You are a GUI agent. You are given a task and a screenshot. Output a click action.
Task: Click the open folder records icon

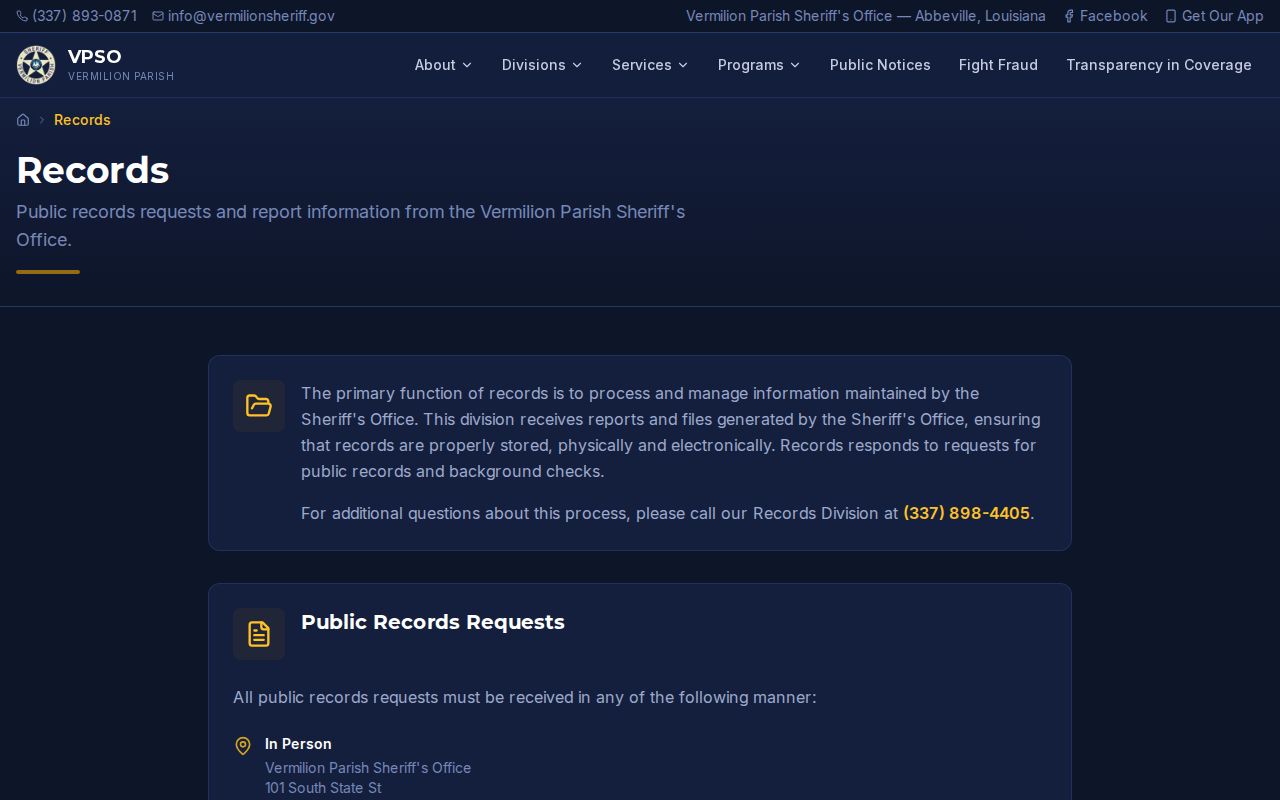coord(259,406)
